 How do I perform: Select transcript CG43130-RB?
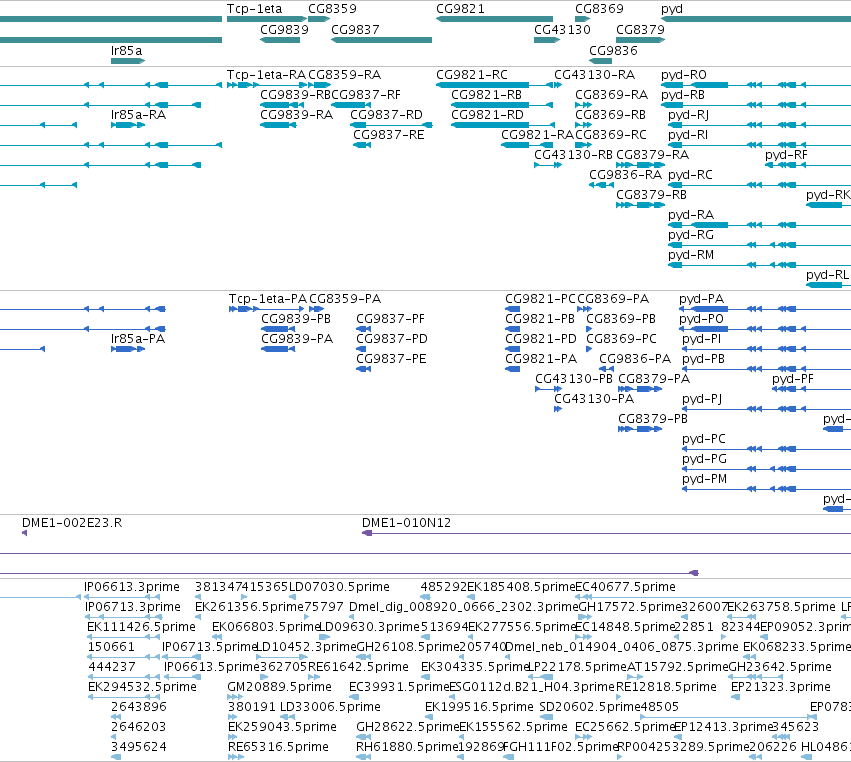tap(574, 155)
